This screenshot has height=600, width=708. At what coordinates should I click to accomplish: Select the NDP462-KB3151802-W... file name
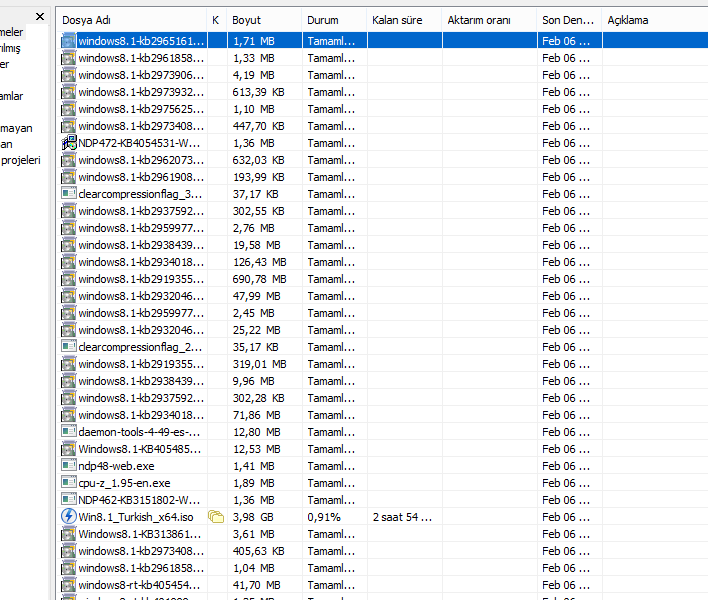tap(139, 500)
